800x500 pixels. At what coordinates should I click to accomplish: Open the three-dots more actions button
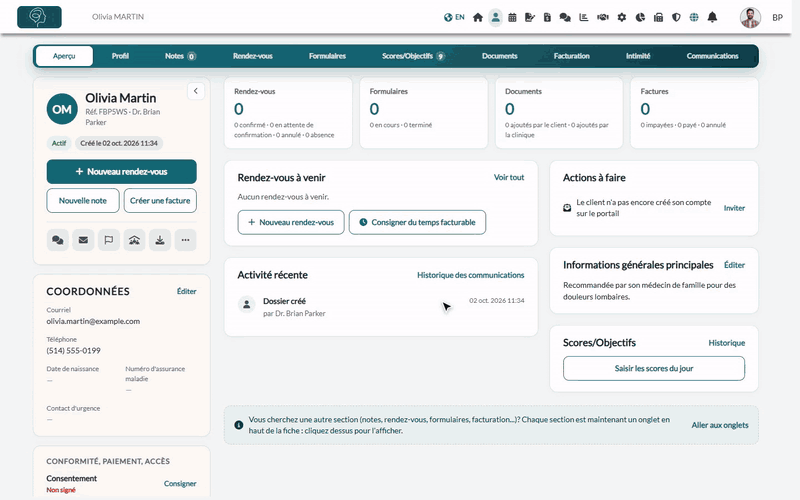pos(185,240)
